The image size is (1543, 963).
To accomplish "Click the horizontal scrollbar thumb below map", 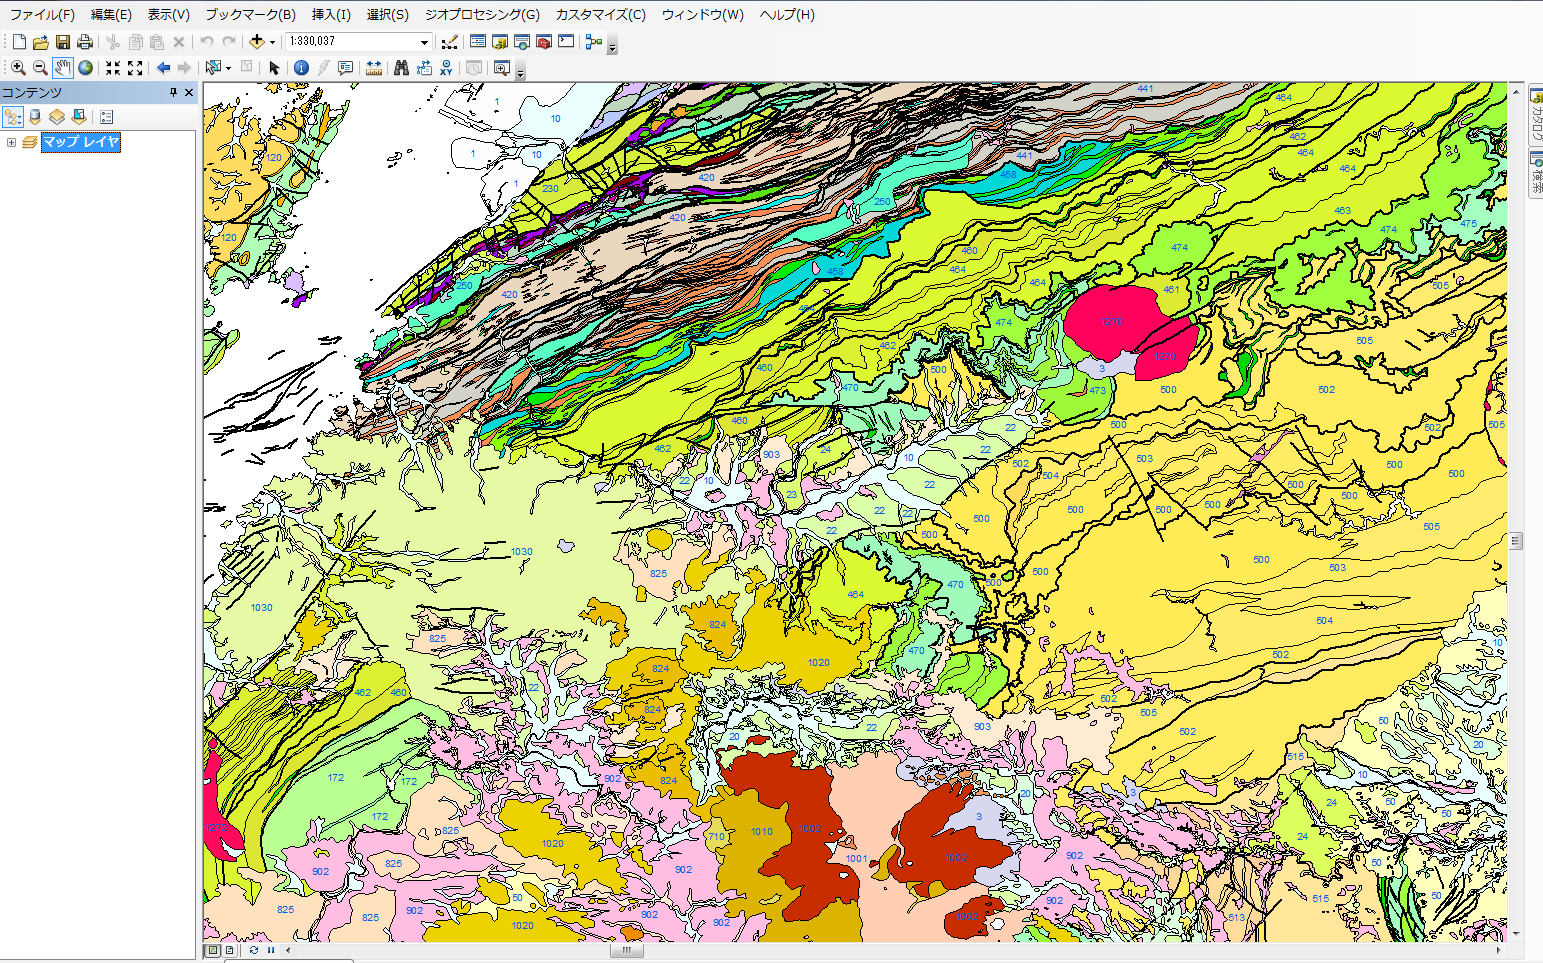I will pos(626,950).
